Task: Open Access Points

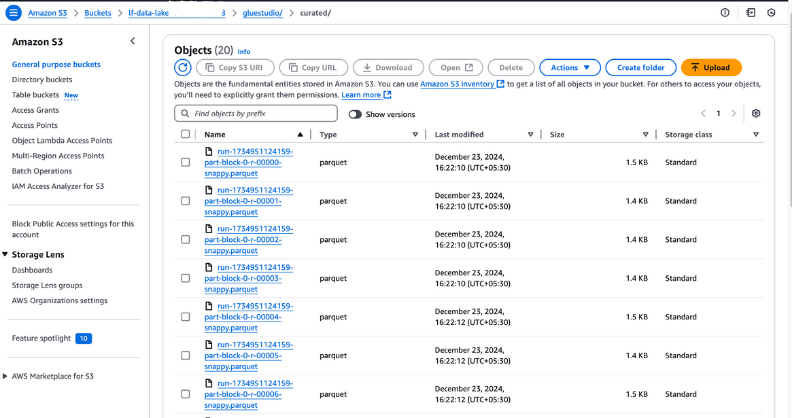Action: pyautogui.click(x=35, y=125)
